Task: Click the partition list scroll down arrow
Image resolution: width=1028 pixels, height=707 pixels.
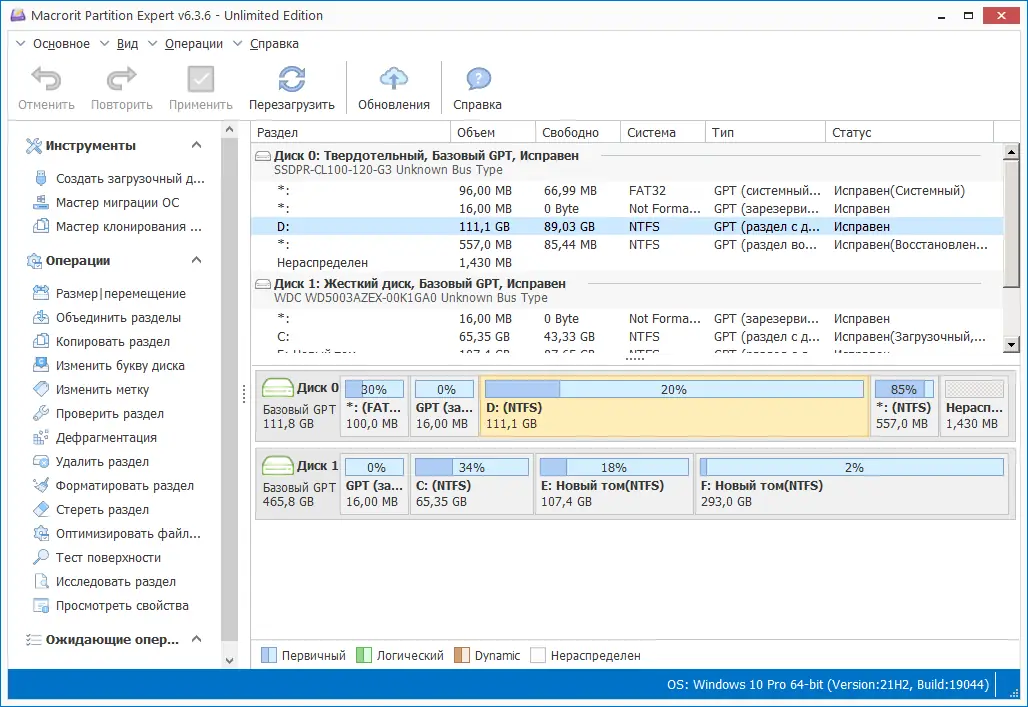Action: pos(1011,344)
